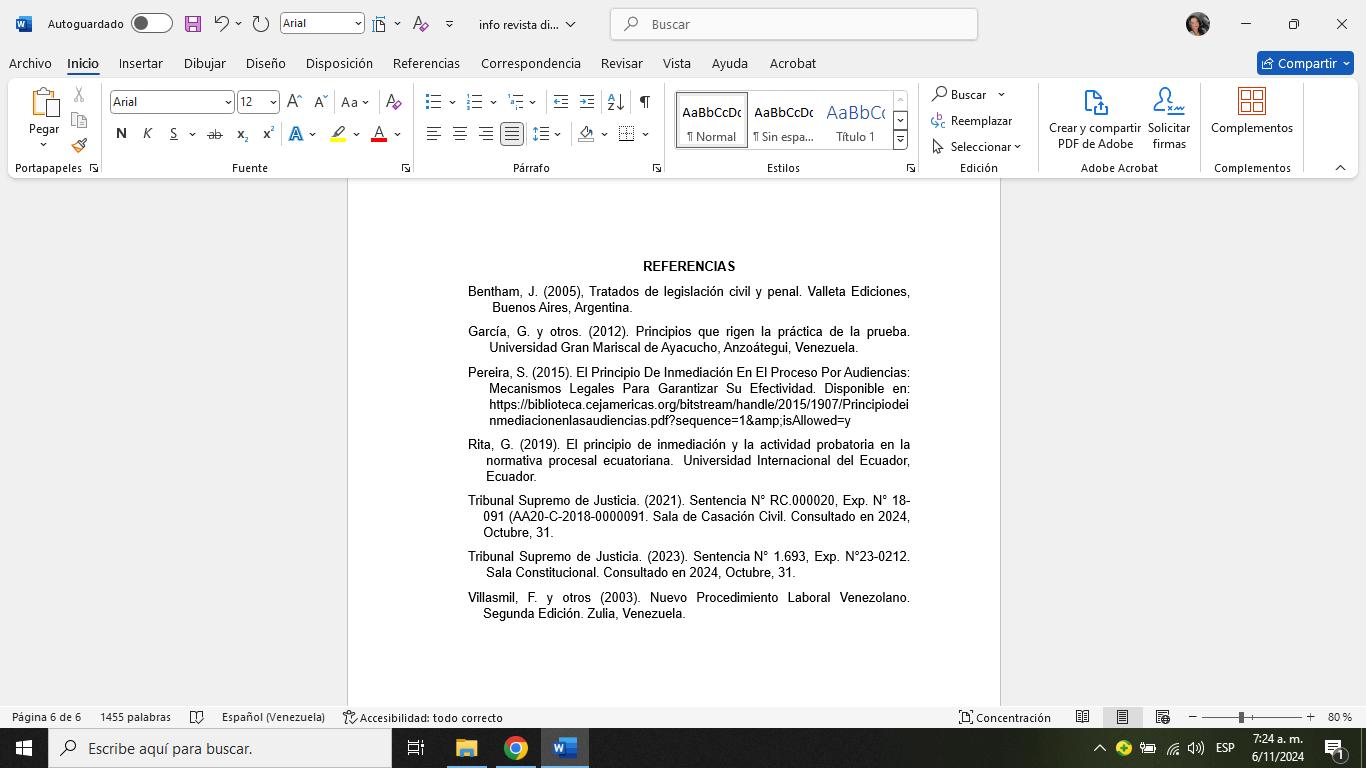The height and width of the screenshot is (768, 1366).
Task: Open the Acrobat tab
Action: click(793, 63)
